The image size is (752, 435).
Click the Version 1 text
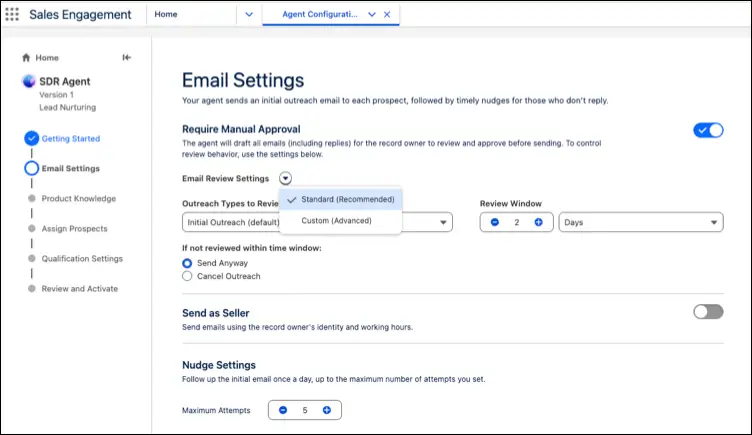(x=57, y=94)
